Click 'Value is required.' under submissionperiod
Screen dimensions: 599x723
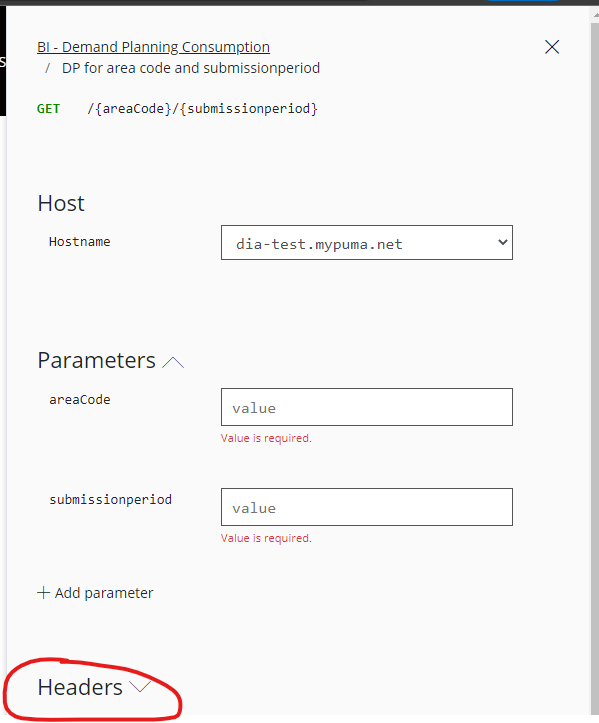(x=266, y=538)
